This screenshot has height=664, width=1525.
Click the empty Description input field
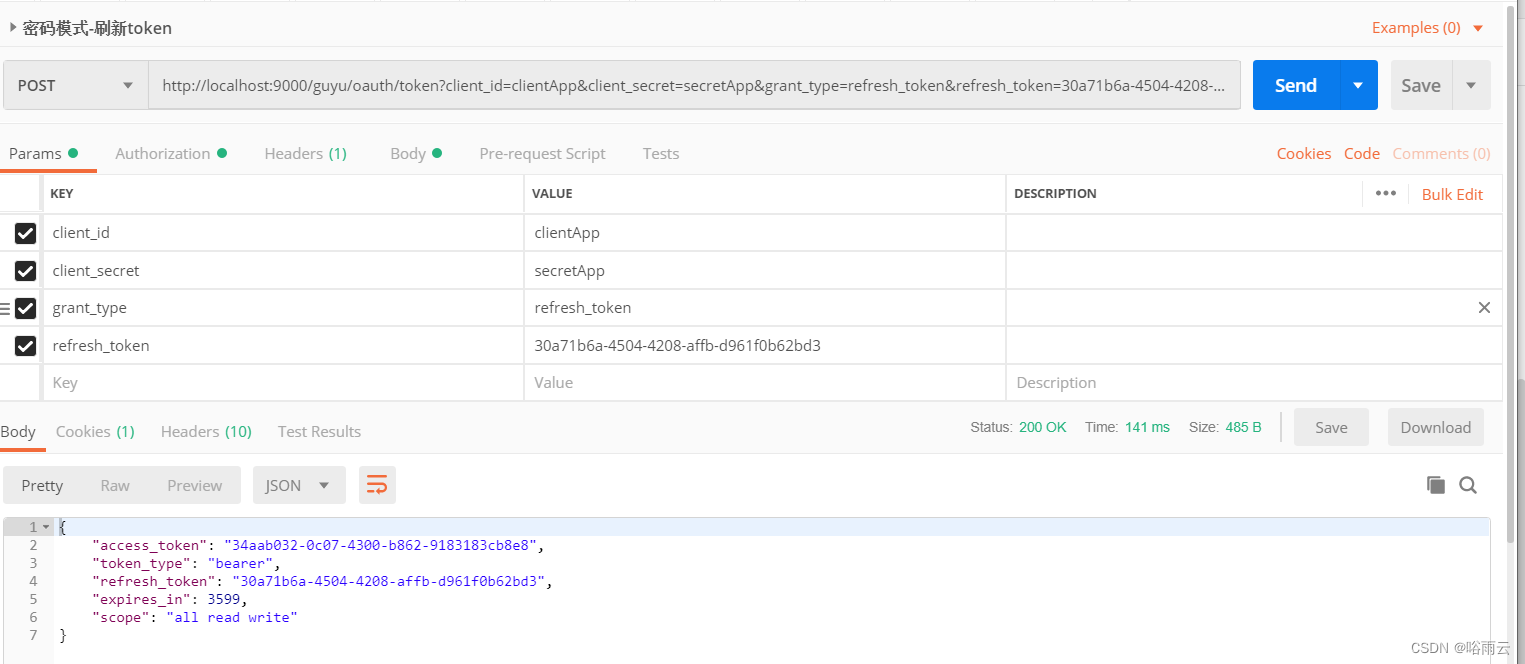pyautogui.click(x=1254, y=383)
